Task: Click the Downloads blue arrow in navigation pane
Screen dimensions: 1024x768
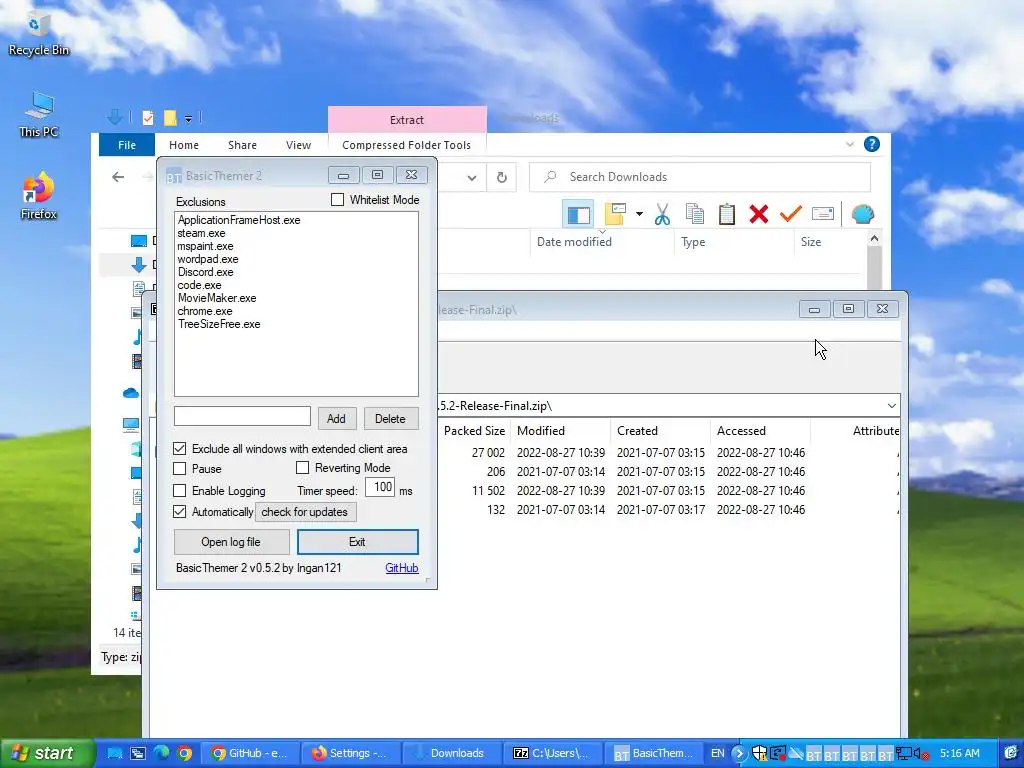Action: (x=138, y=264)
